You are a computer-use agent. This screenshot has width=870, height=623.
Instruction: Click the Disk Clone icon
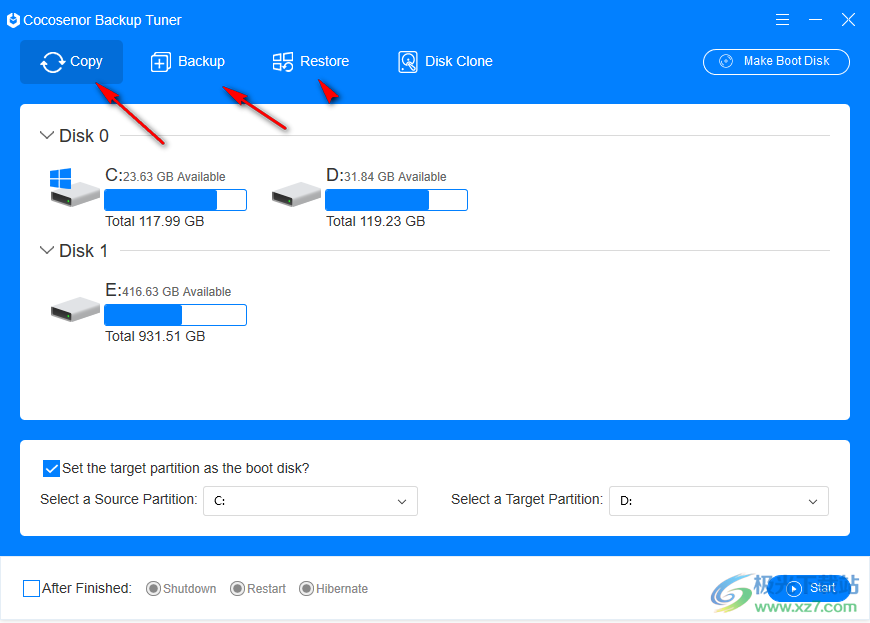[x=408, y=62]
